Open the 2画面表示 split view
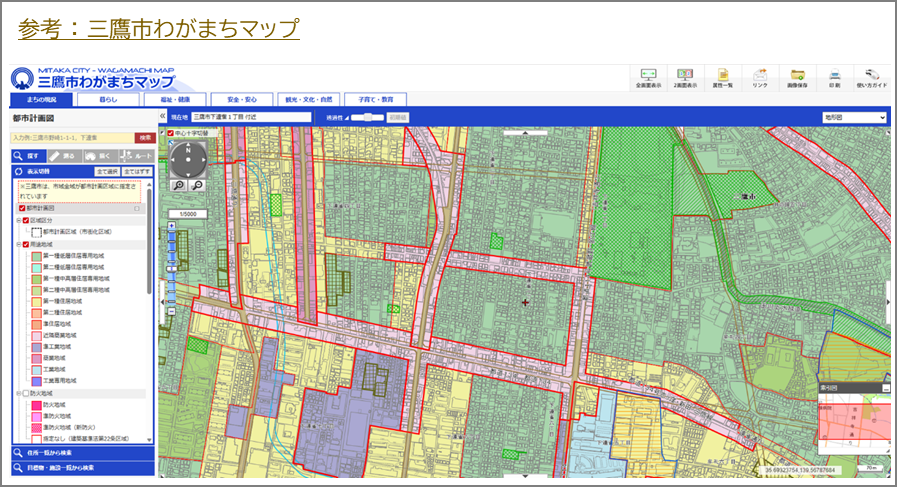897x487 pixels. click(685, 77)
